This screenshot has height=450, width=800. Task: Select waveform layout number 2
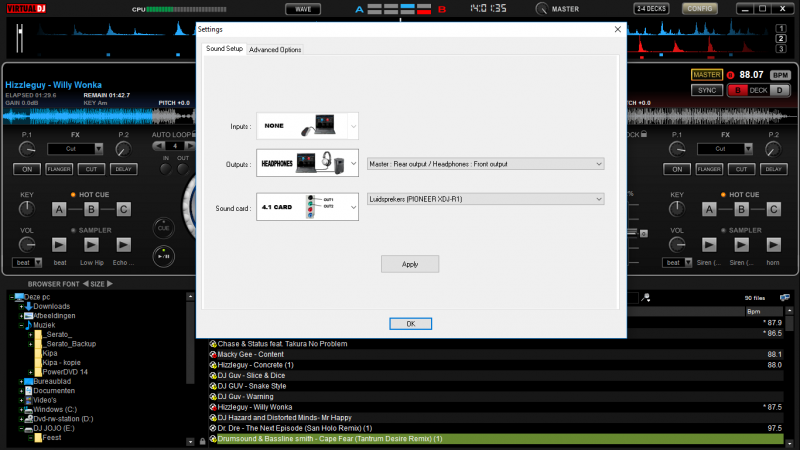[x=781, y=38]
